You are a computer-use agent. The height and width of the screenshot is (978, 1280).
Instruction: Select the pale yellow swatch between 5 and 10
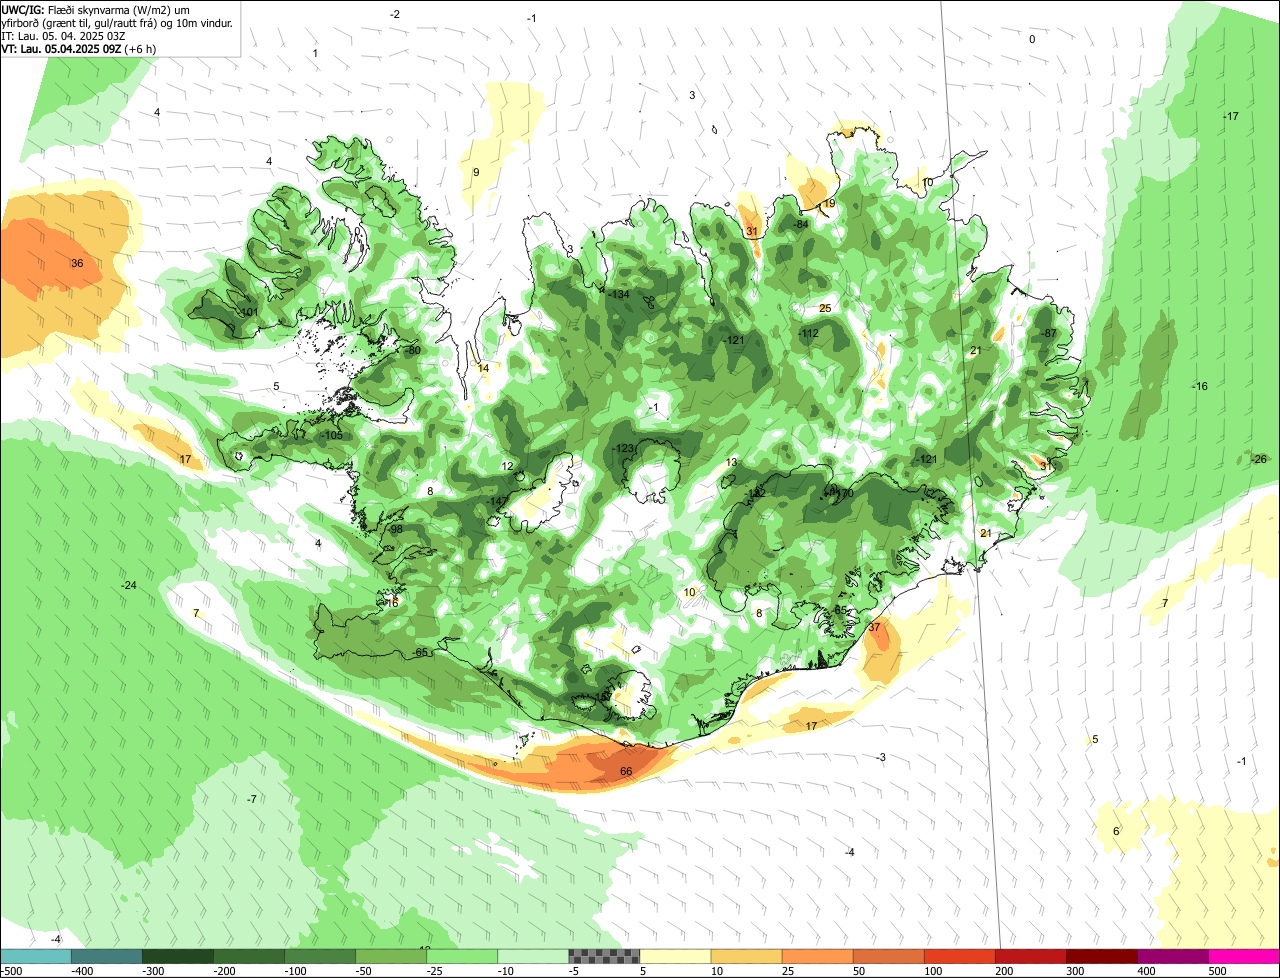pos(675,957)
